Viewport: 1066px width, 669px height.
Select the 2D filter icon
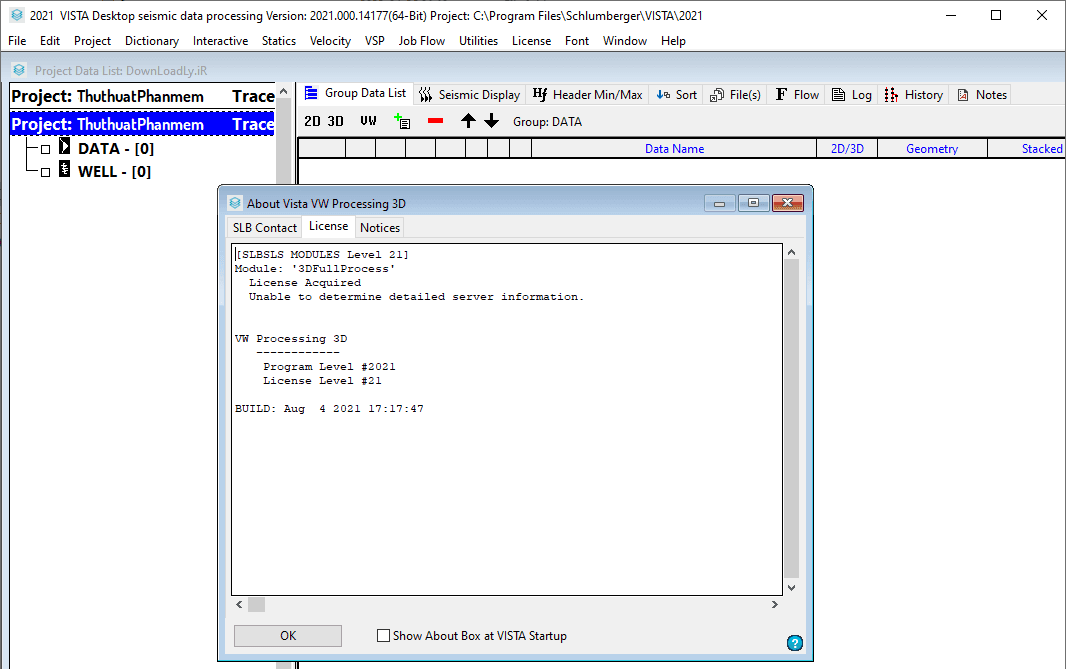[312, 121]
